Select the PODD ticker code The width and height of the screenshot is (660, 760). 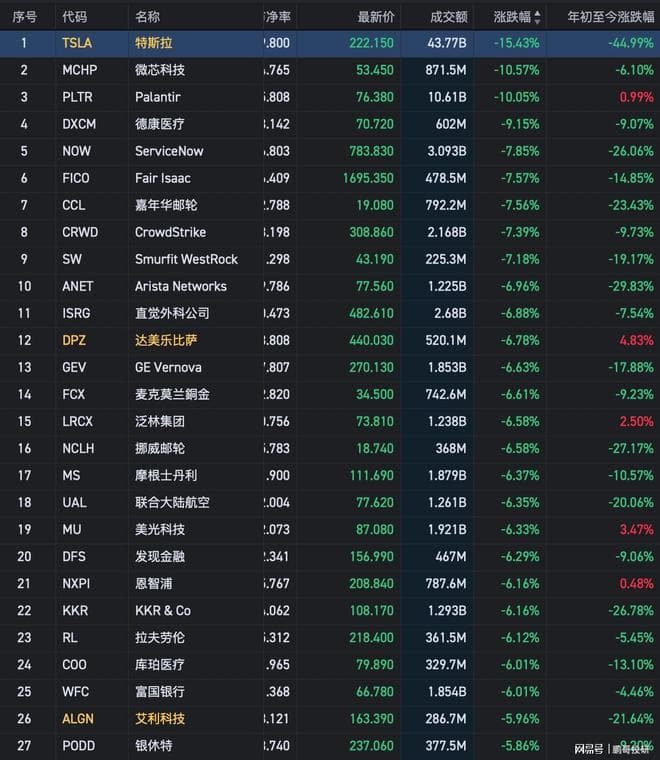[x=79, y=746]
